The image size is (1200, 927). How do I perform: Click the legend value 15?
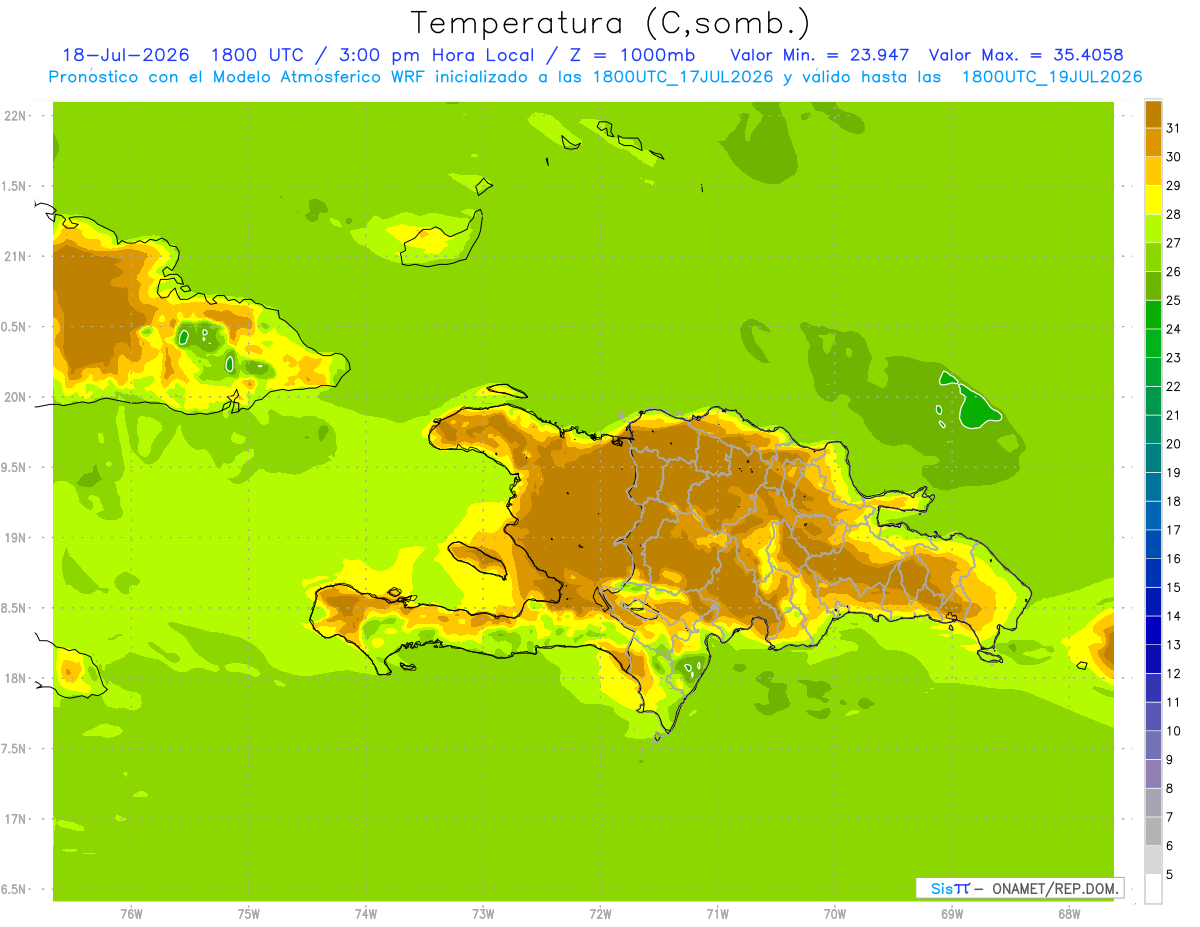[1174, 587]
